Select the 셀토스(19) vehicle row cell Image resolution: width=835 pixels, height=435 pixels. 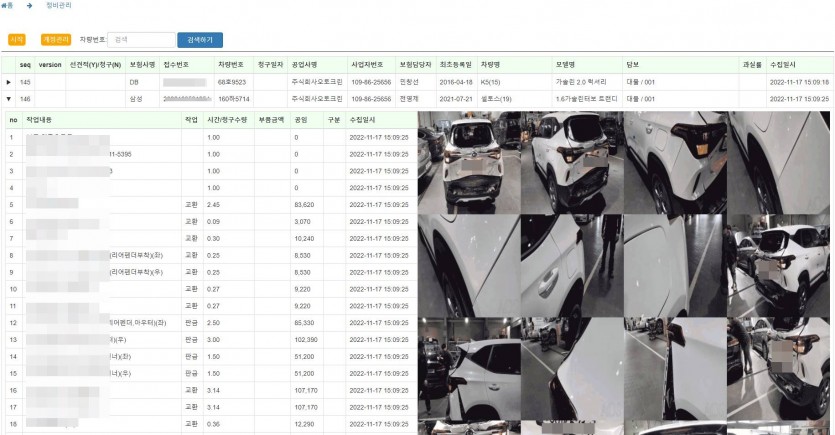pos(496,99)
